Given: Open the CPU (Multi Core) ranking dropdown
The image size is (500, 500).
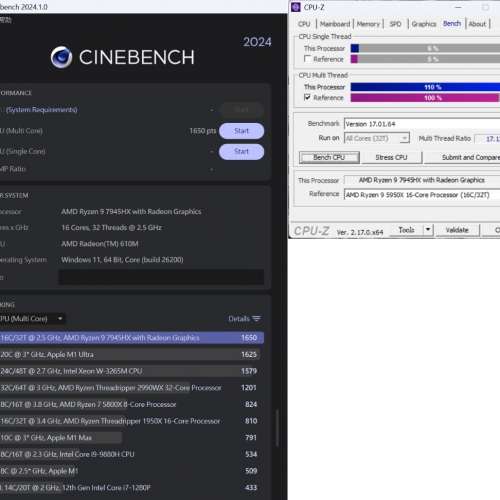Looking at the screenshot, I should pyautogui.click(x=32, y=319).
